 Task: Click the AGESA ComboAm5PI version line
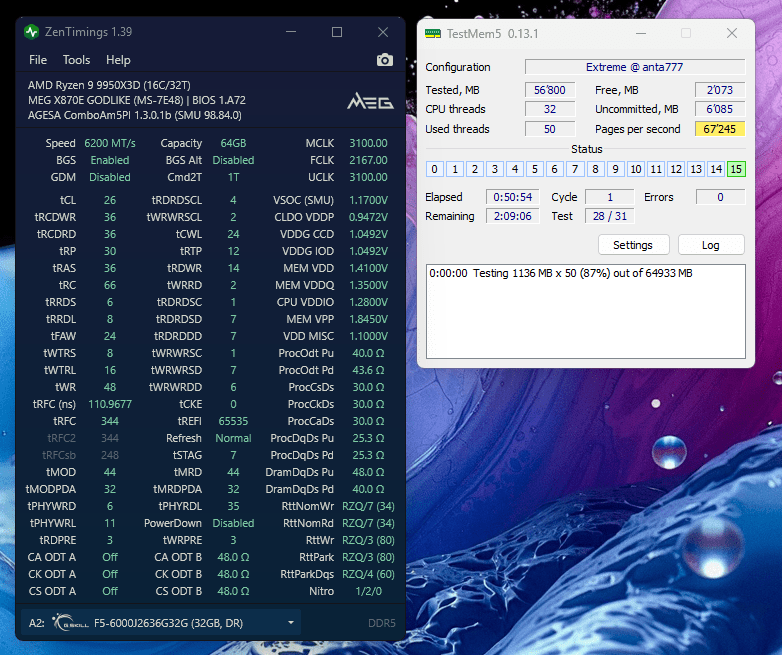tap(135, 115)
